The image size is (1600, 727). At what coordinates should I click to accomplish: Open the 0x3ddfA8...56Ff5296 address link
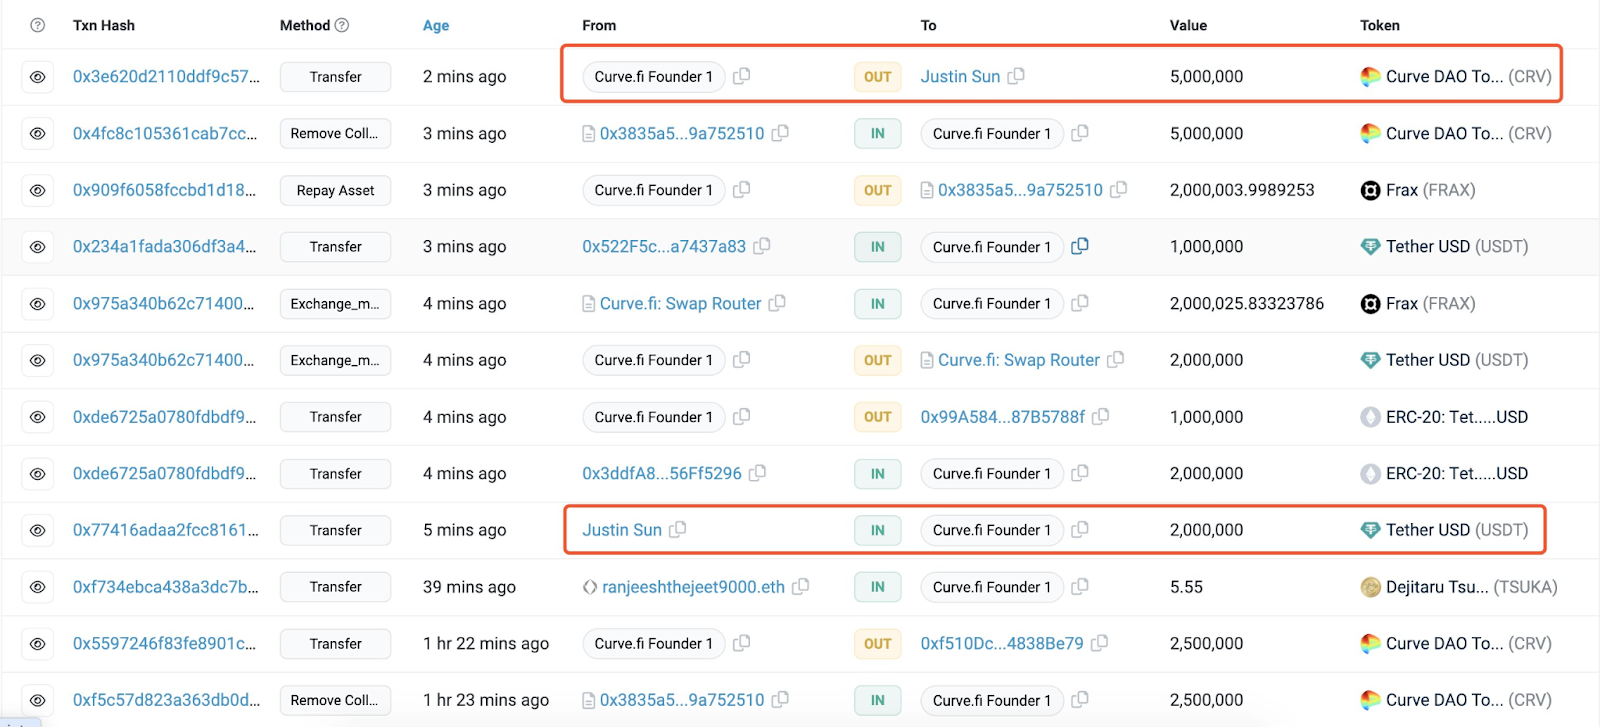pos(661,473)
